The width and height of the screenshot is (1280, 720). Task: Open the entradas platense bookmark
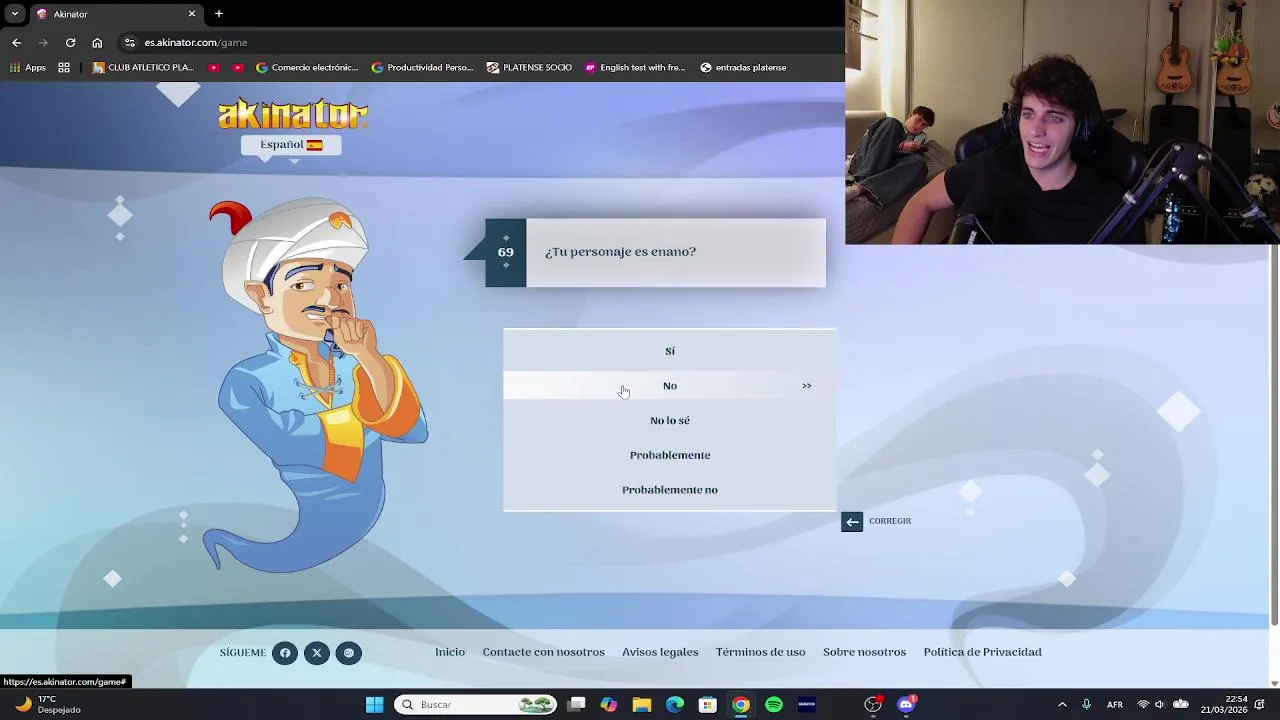point(743,68)
